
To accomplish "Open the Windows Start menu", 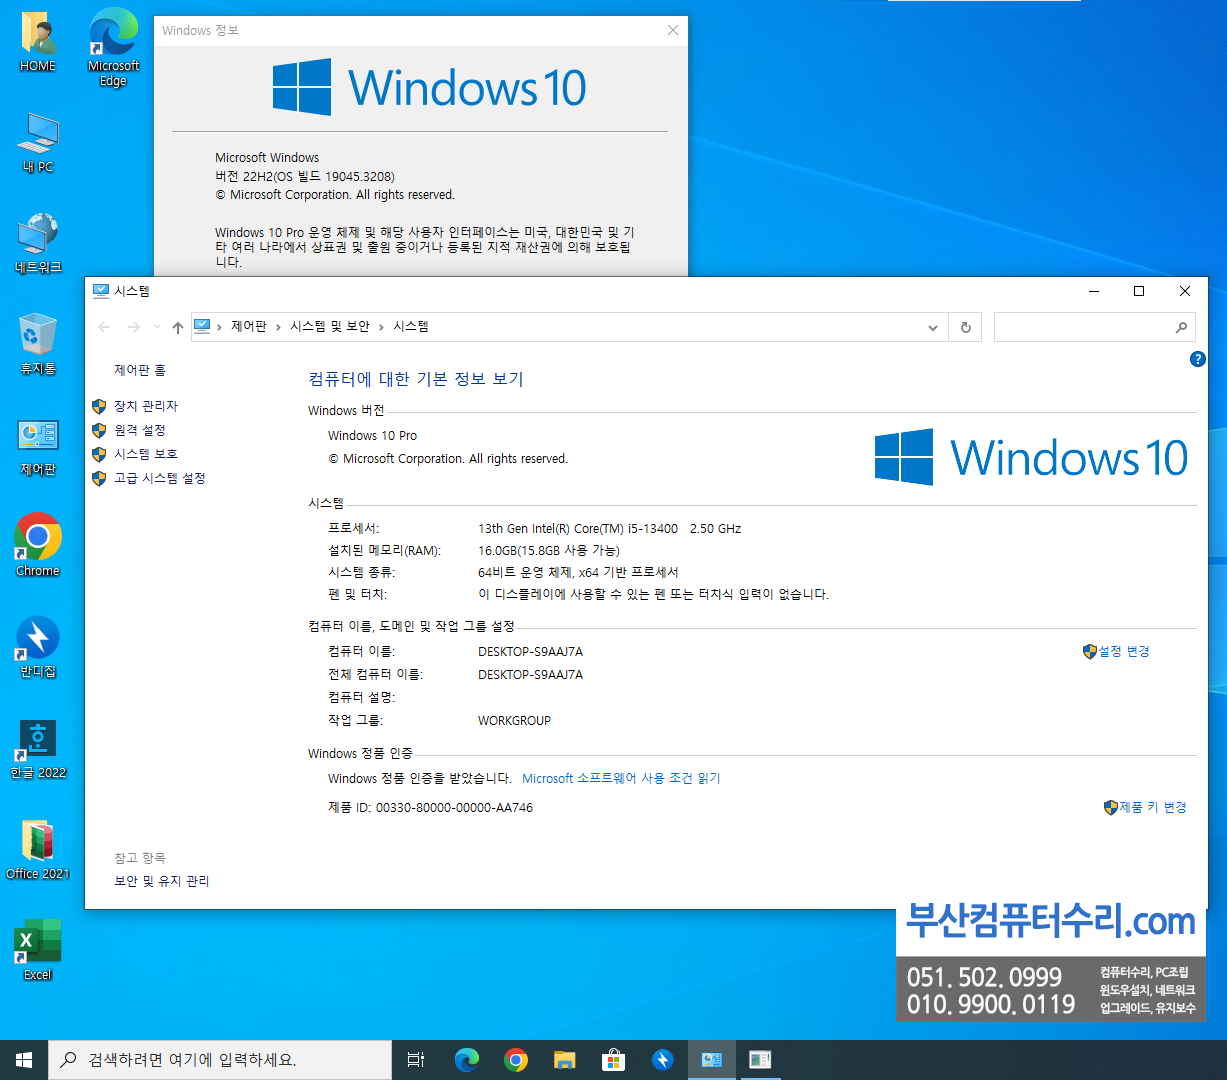I will tap(24, 1060).
